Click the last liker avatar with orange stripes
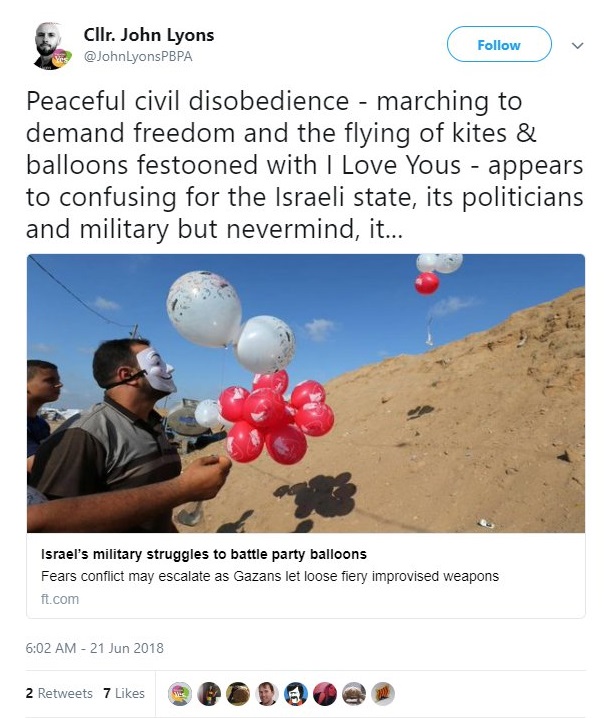The width and height of the screenshot is (615, 718). pos(383,694)
